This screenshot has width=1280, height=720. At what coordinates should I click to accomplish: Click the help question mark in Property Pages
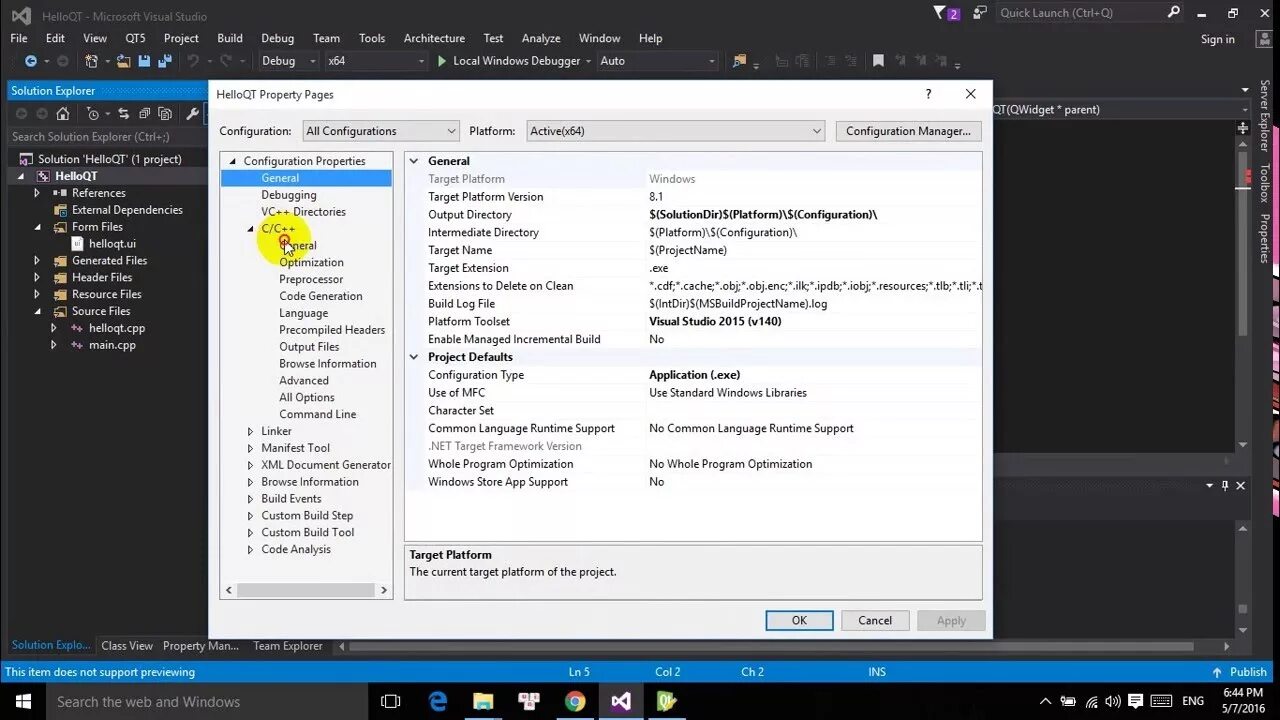coord(928,94)
